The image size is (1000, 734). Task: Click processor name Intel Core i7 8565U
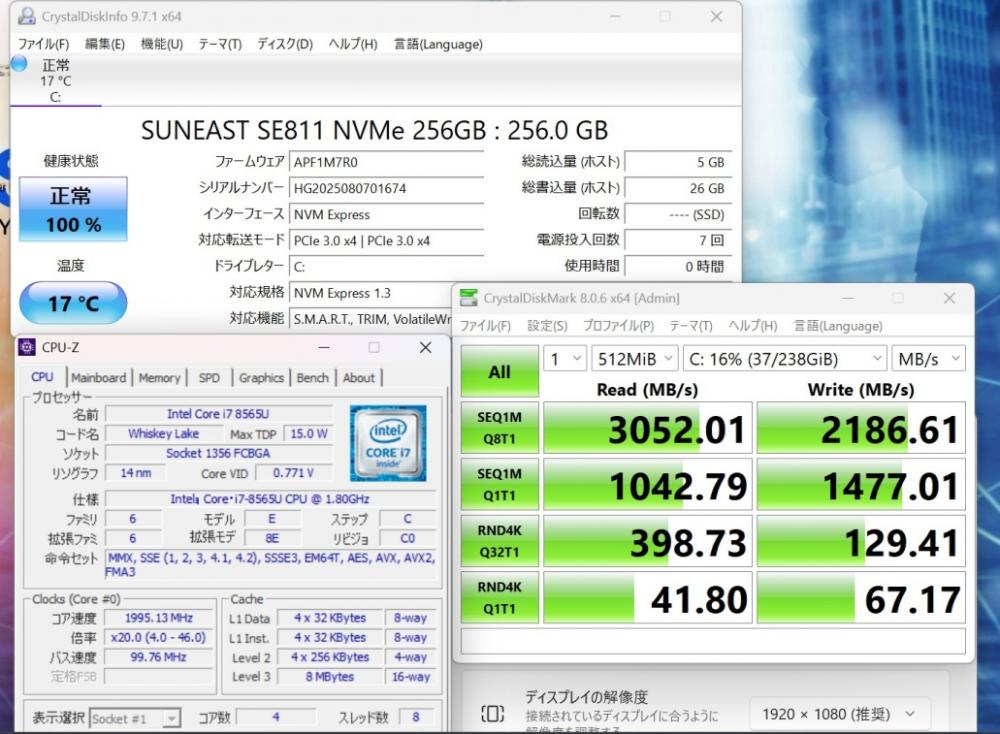tap(218, 414)
